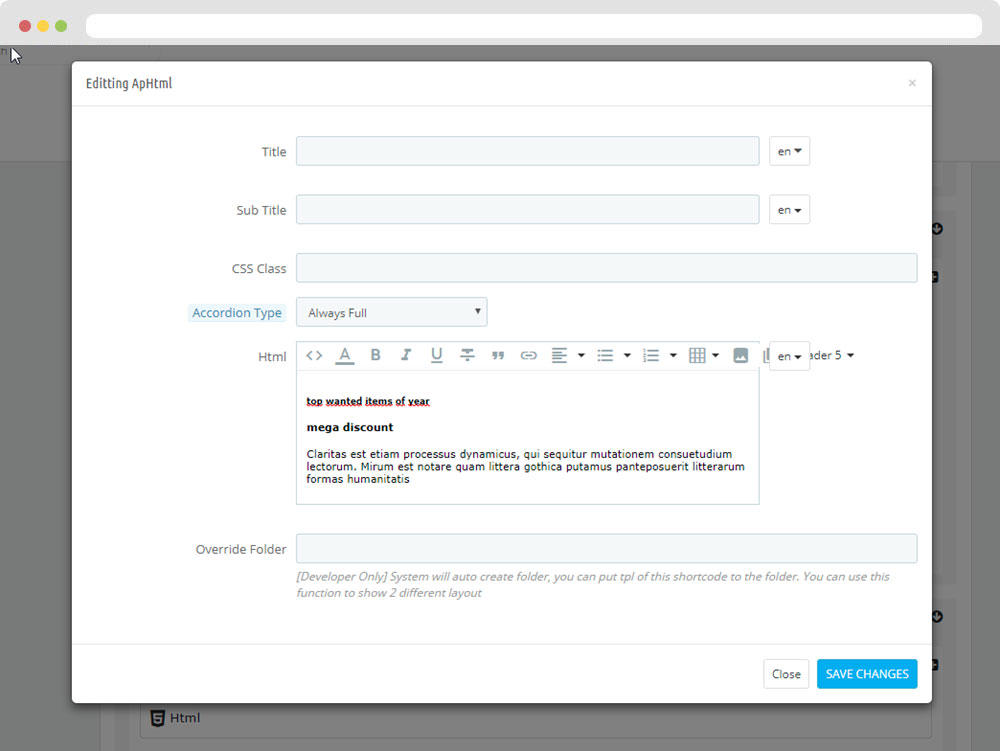Open Accordion Type select box
Screen dimensions: 1000x751
coord(392,312)
